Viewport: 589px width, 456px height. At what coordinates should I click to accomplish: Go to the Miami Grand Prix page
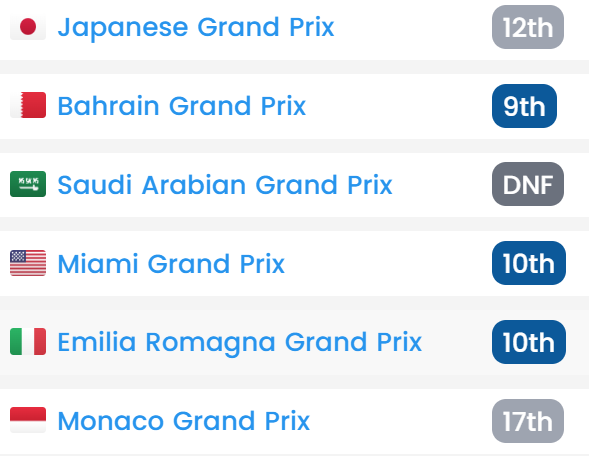[171, 263]
